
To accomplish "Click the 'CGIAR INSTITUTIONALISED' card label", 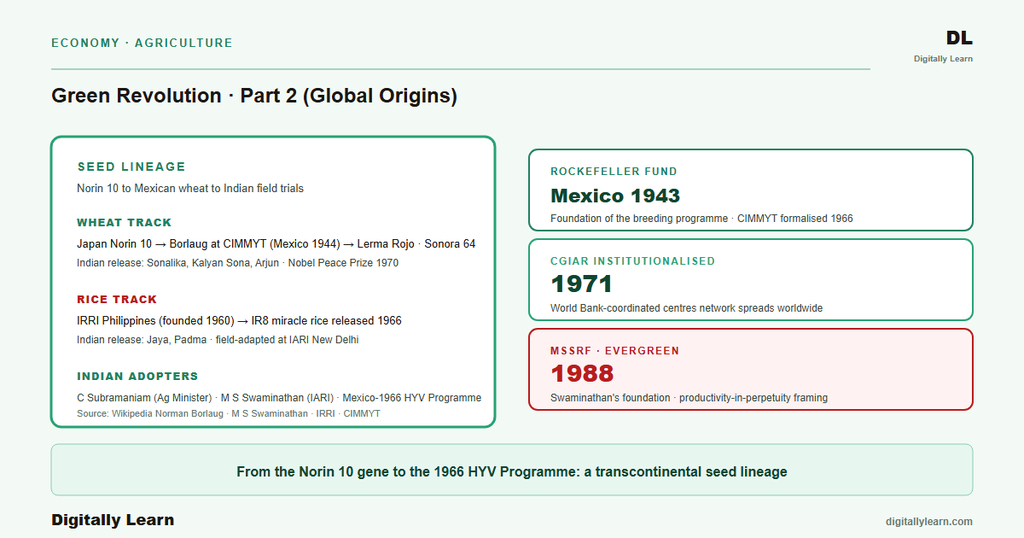I will click(x=632, y=261).
